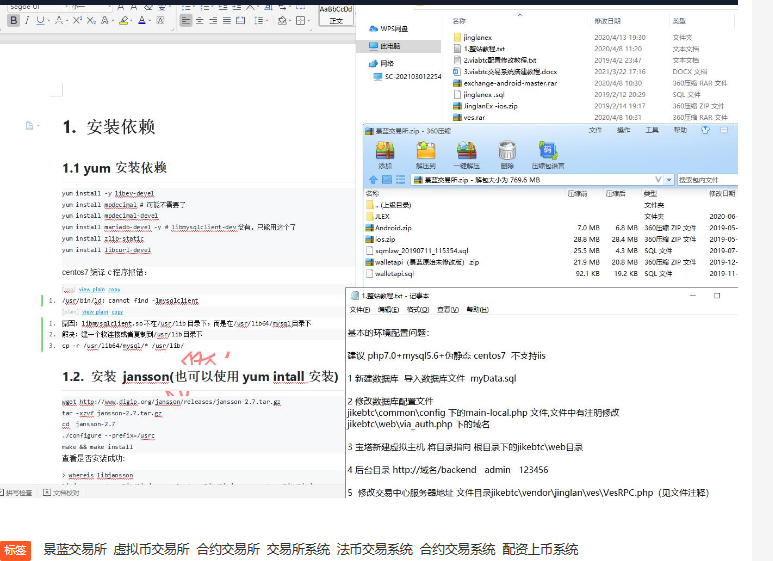Click the 压缩包语言 icon
Screen dimensions: 773x561
548,155
